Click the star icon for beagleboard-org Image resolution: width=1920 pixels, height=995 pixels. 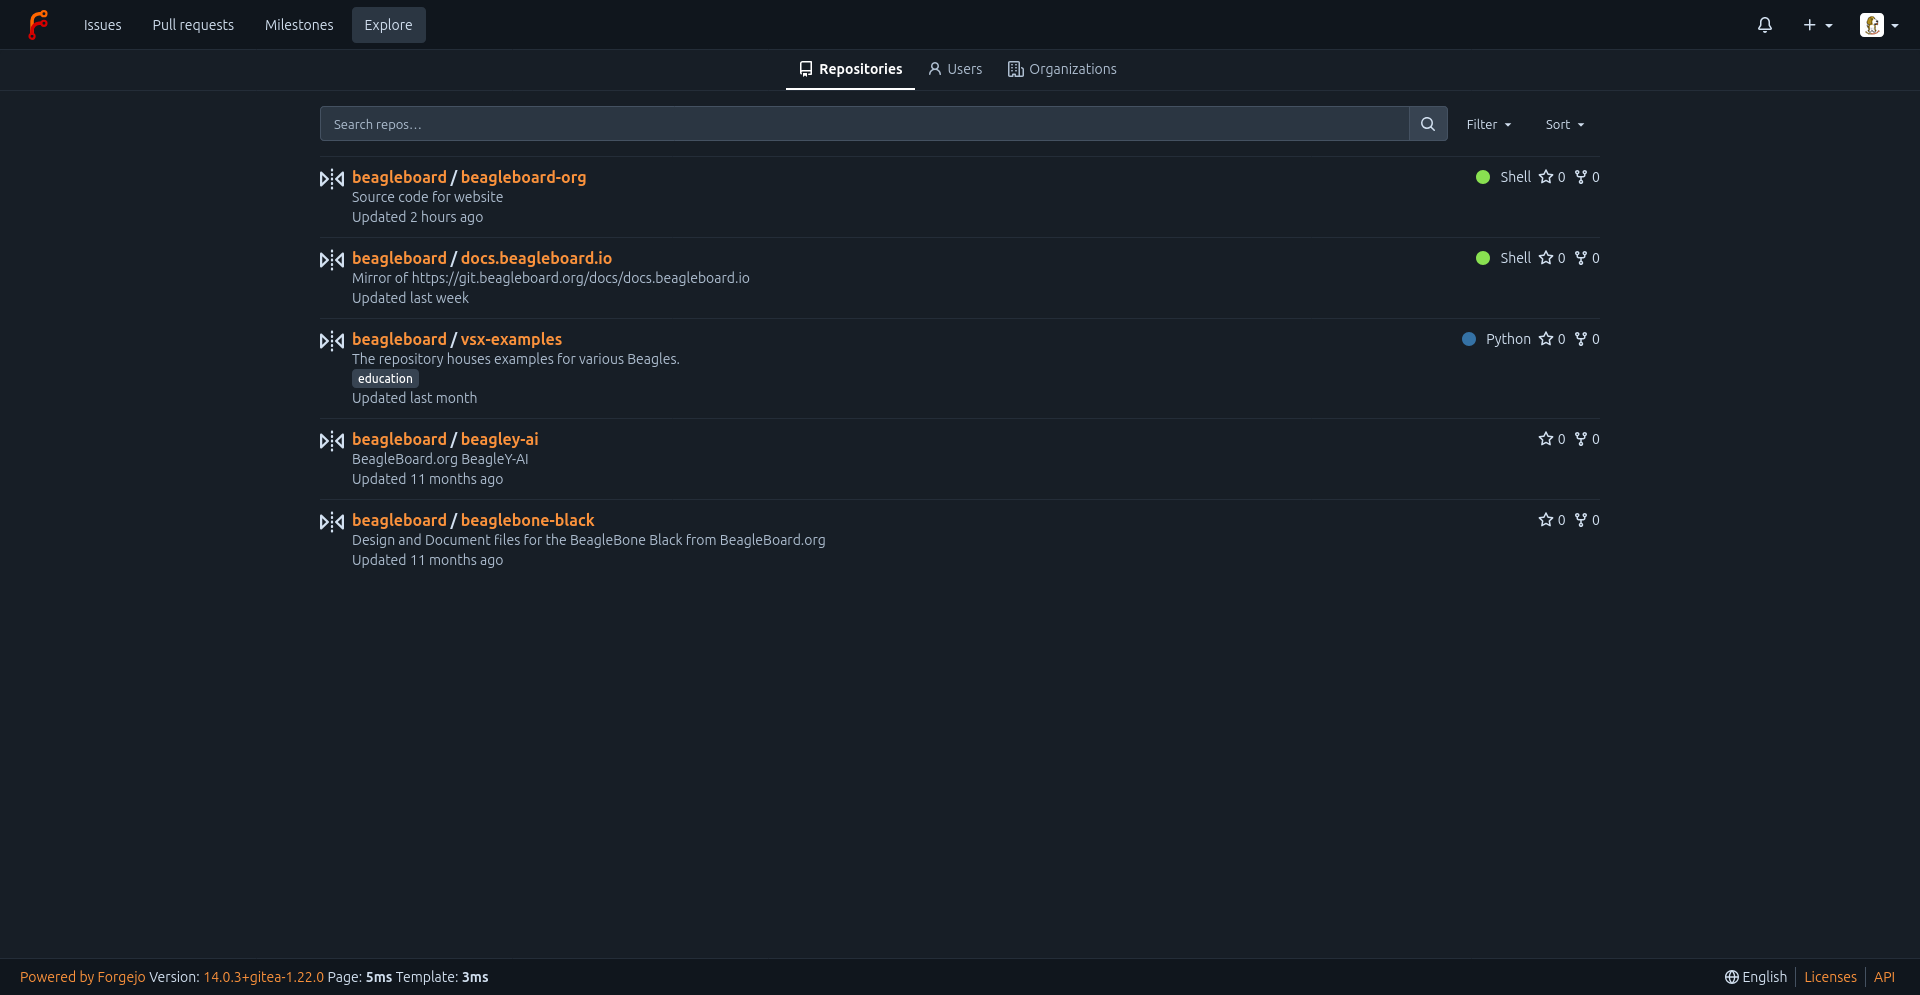[x=1546, y=177]
